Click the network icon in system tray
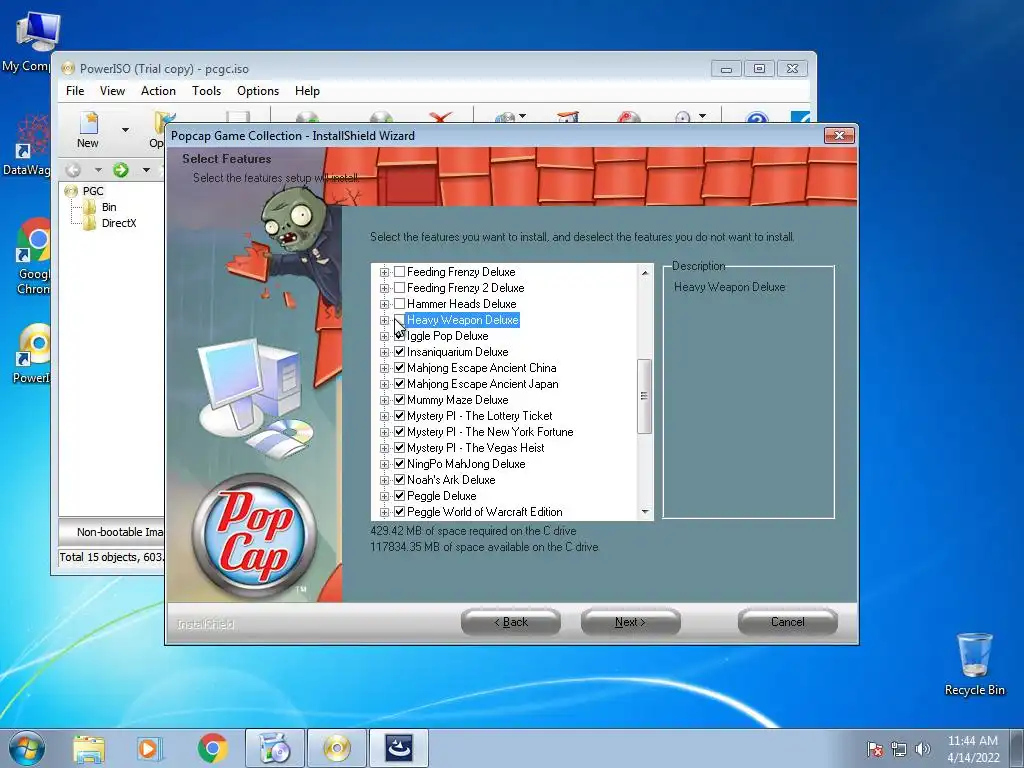 [899, 749]
